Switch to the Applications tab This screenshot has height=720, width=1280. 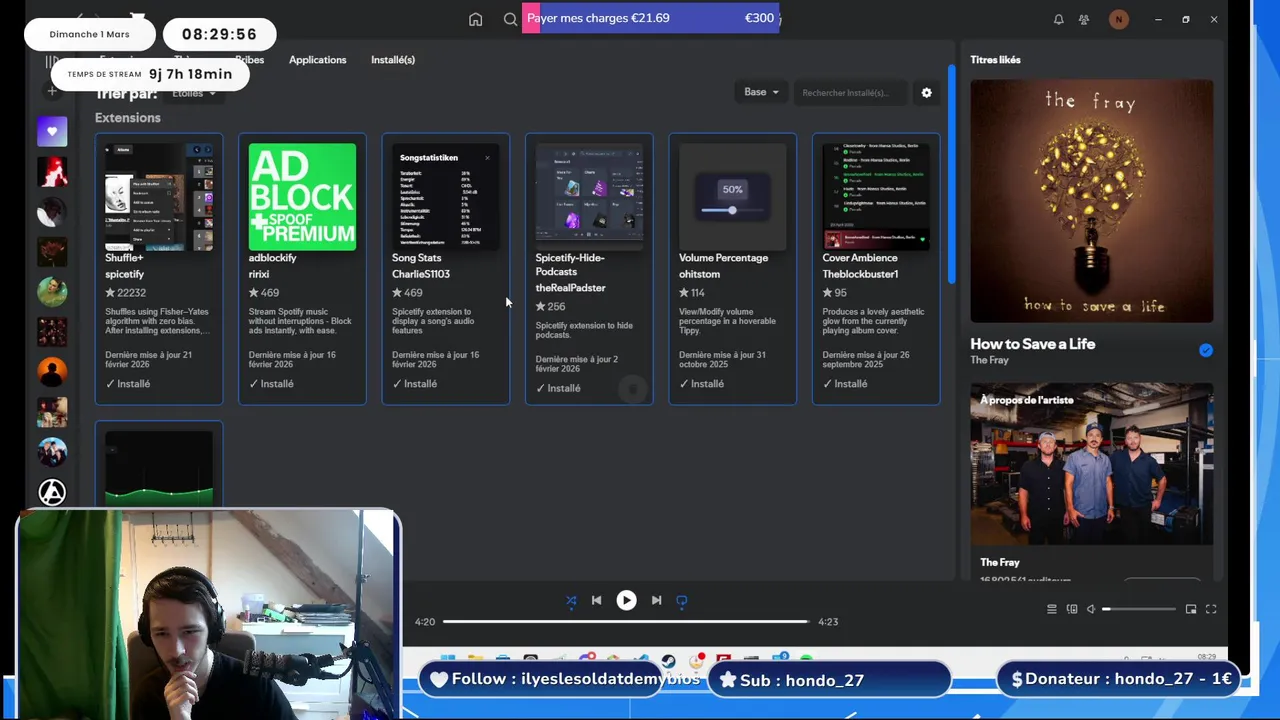click(317, 60)
